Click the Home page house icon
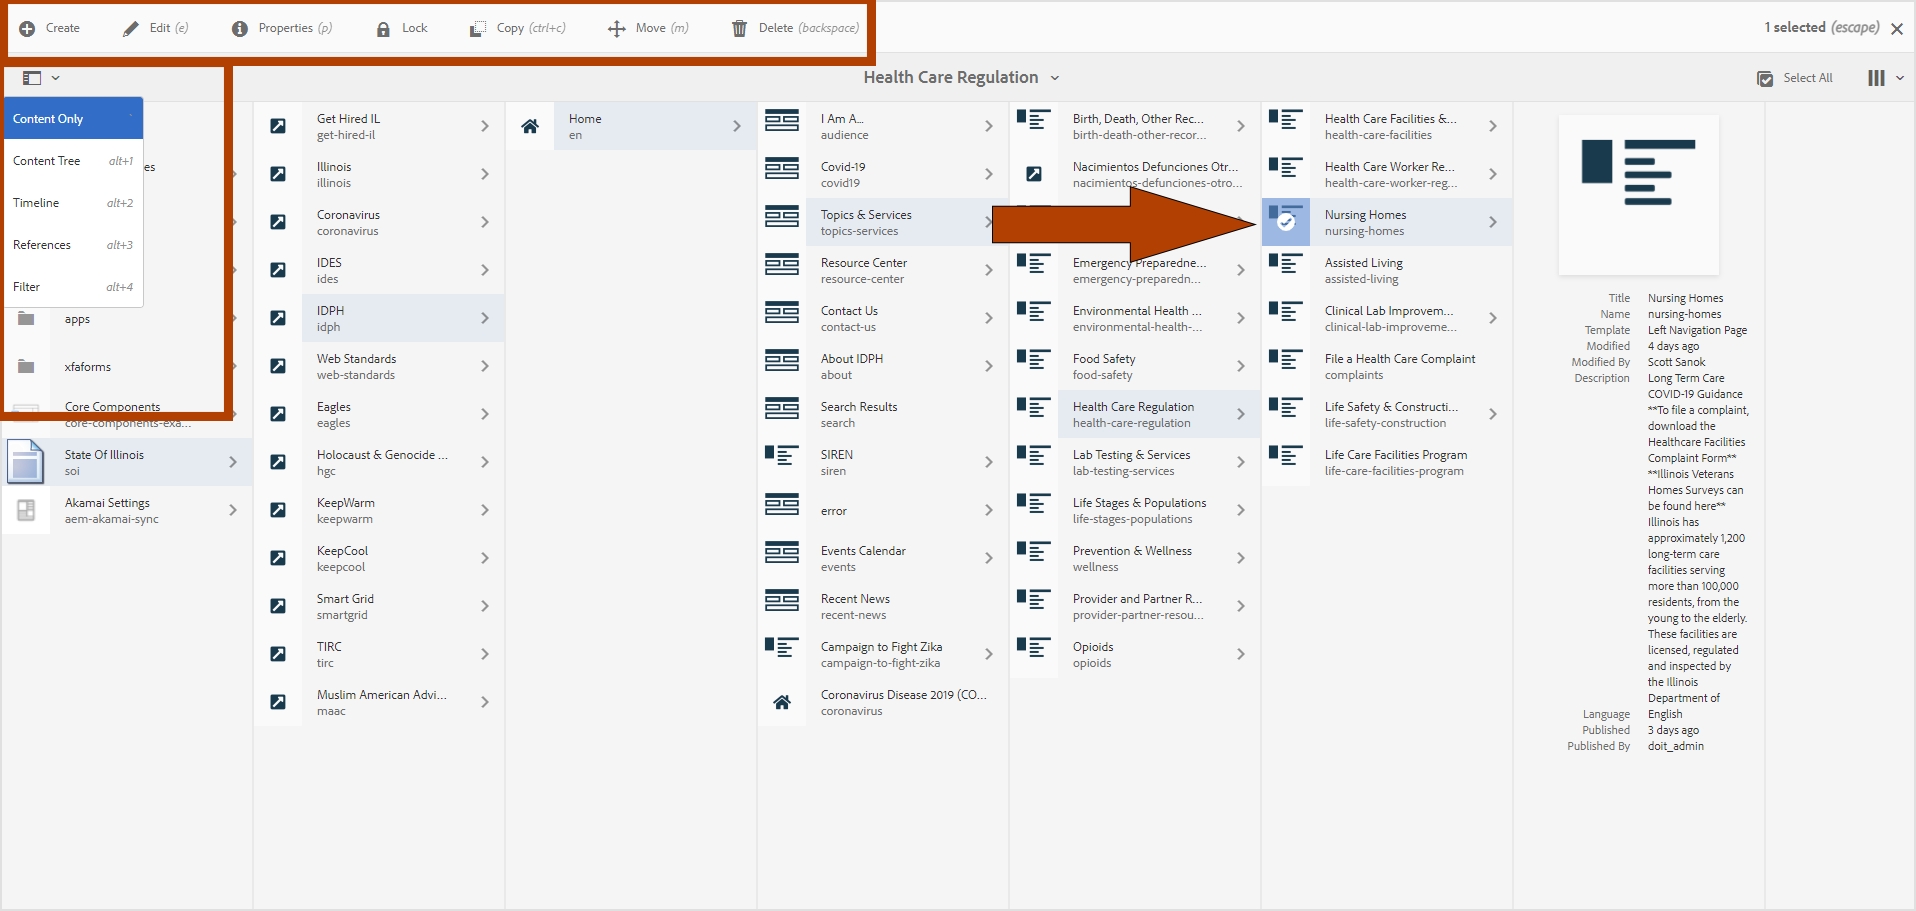This screenshot has width=1916, height=911. (x=530, y=126)
